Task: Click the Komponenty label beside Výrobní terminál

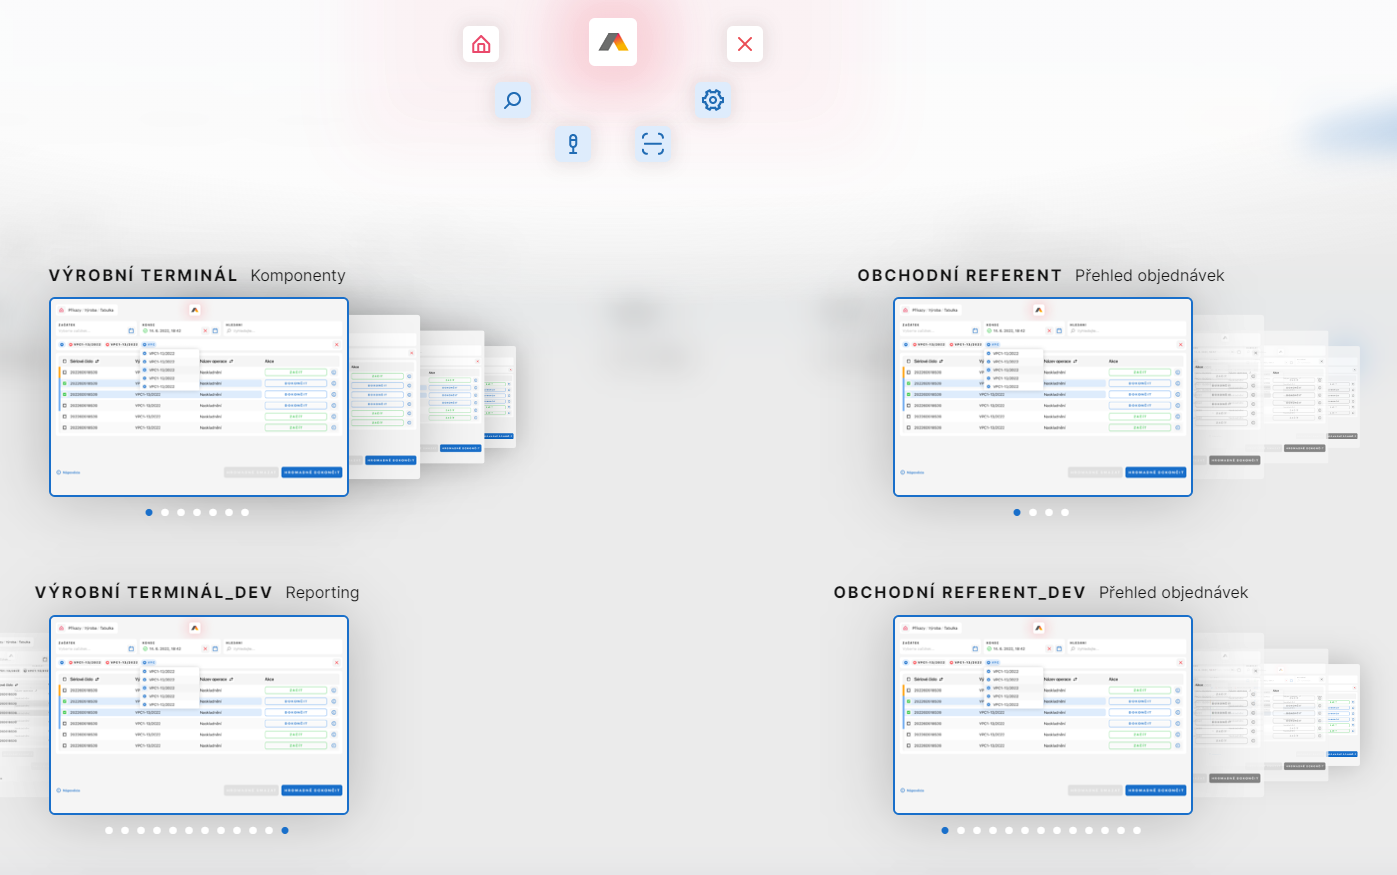Action: point(298,276)
